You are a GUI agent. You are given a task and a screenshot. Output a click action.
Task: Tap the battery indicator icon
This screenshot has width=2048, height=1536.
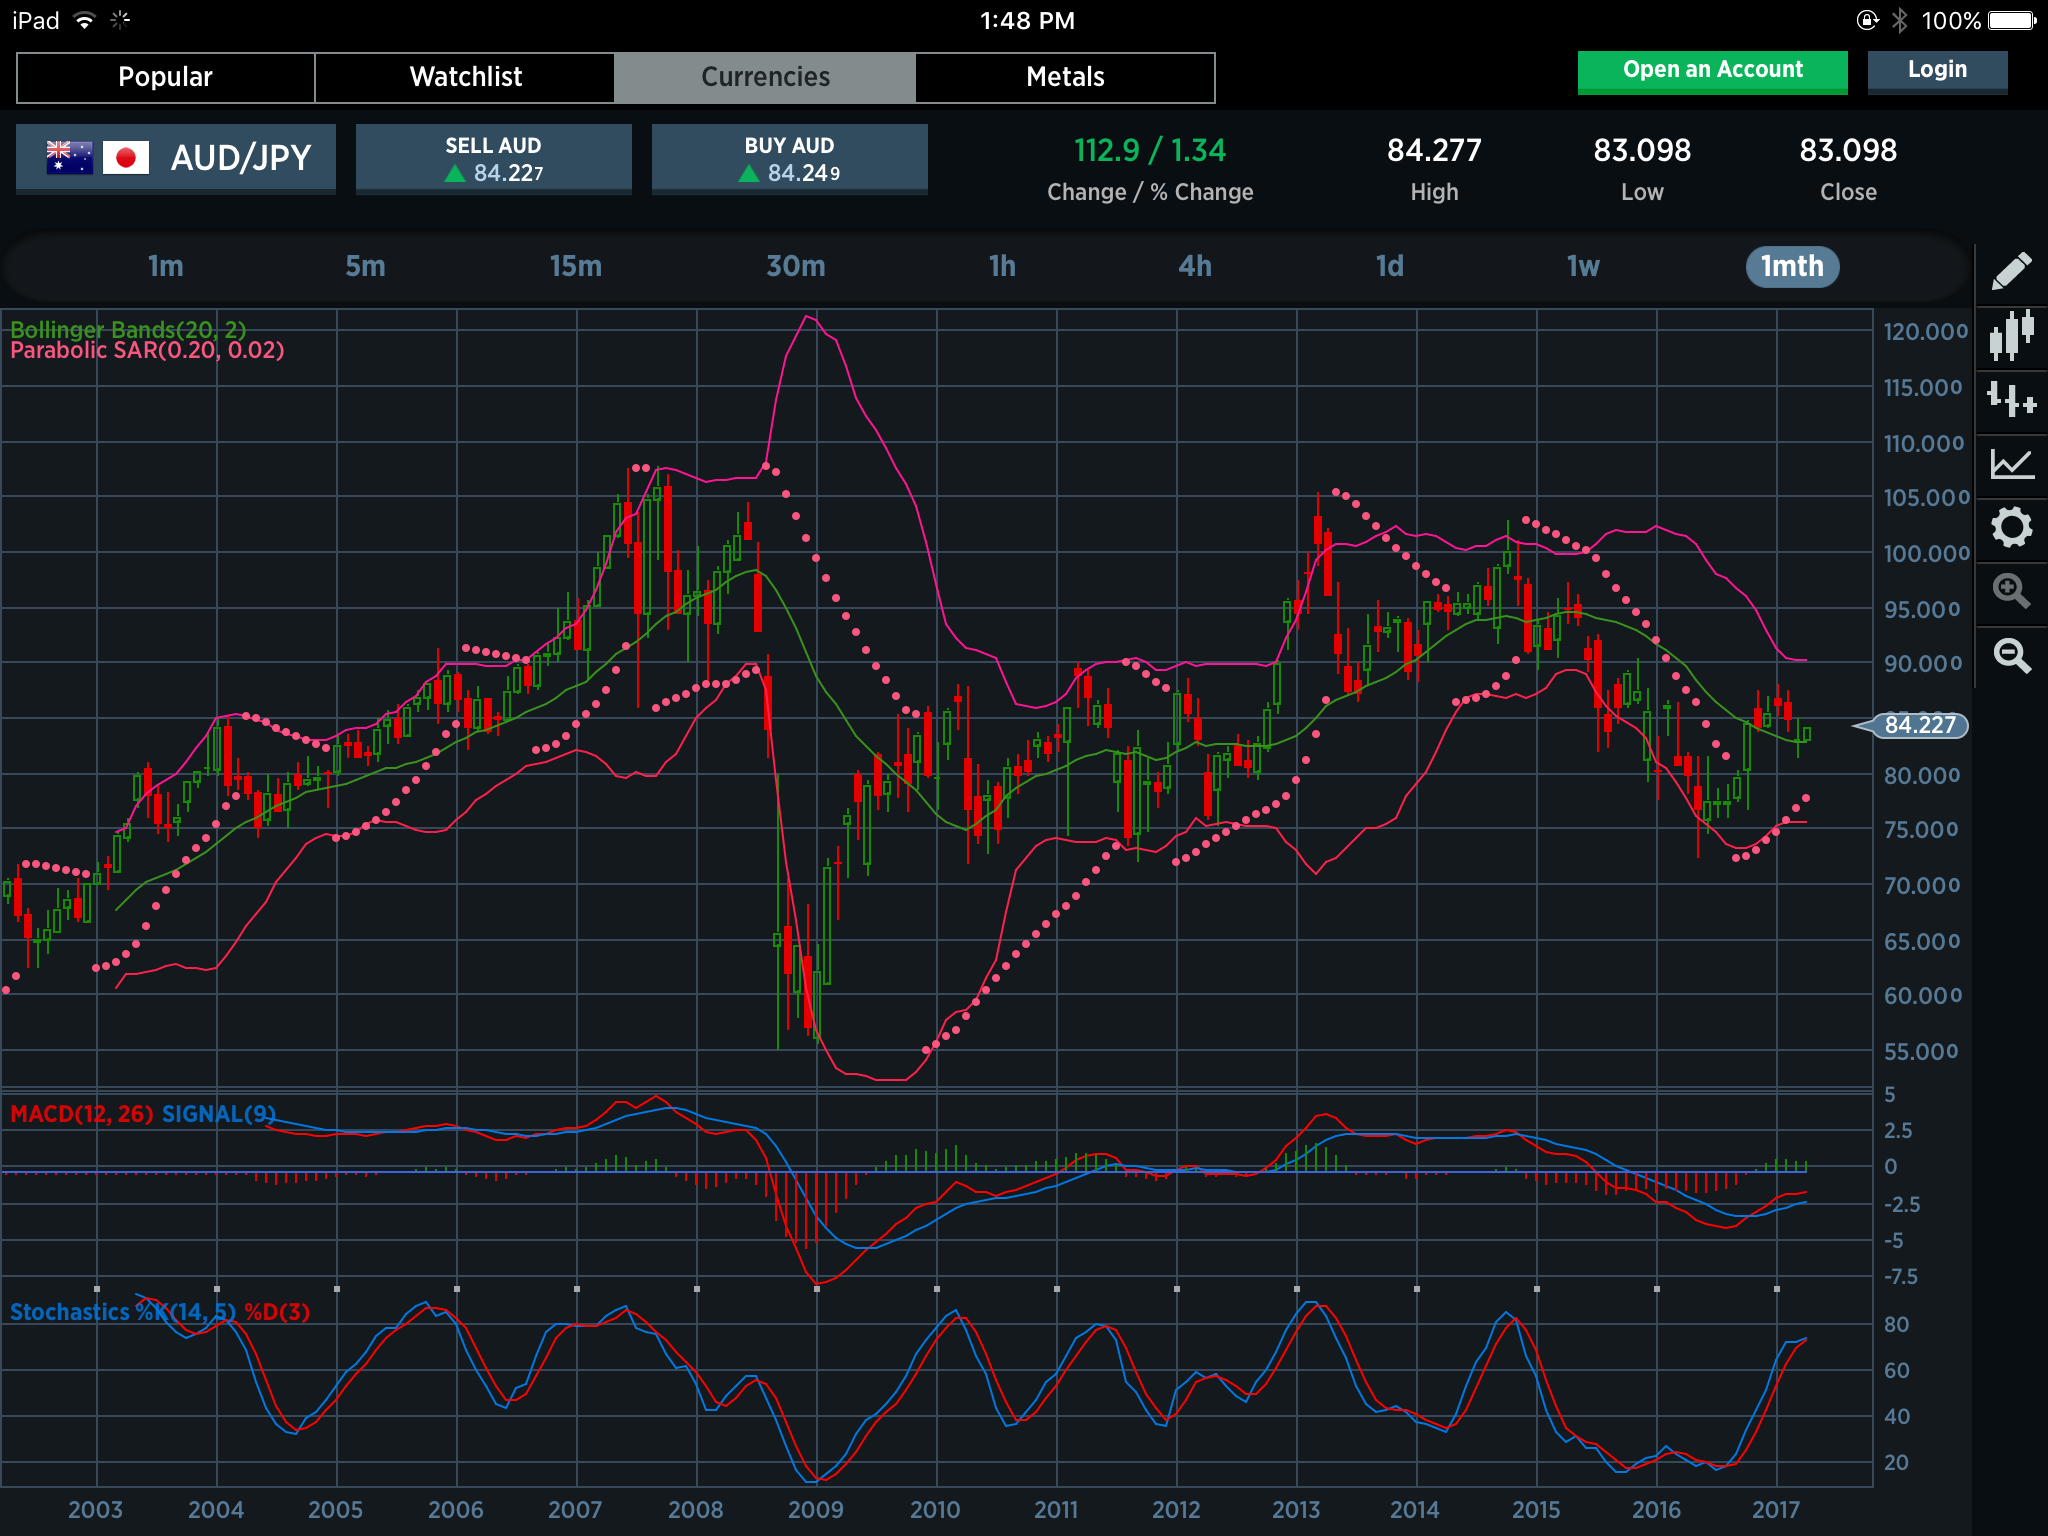pyautogui.click(x=2012, y=20)
